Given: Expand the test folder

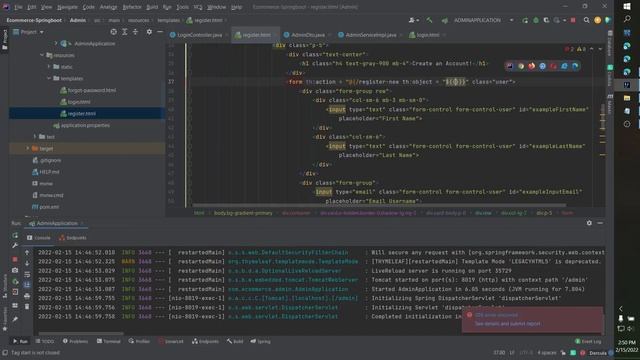Looking at the screenshot, I should [x=35, y=137].
